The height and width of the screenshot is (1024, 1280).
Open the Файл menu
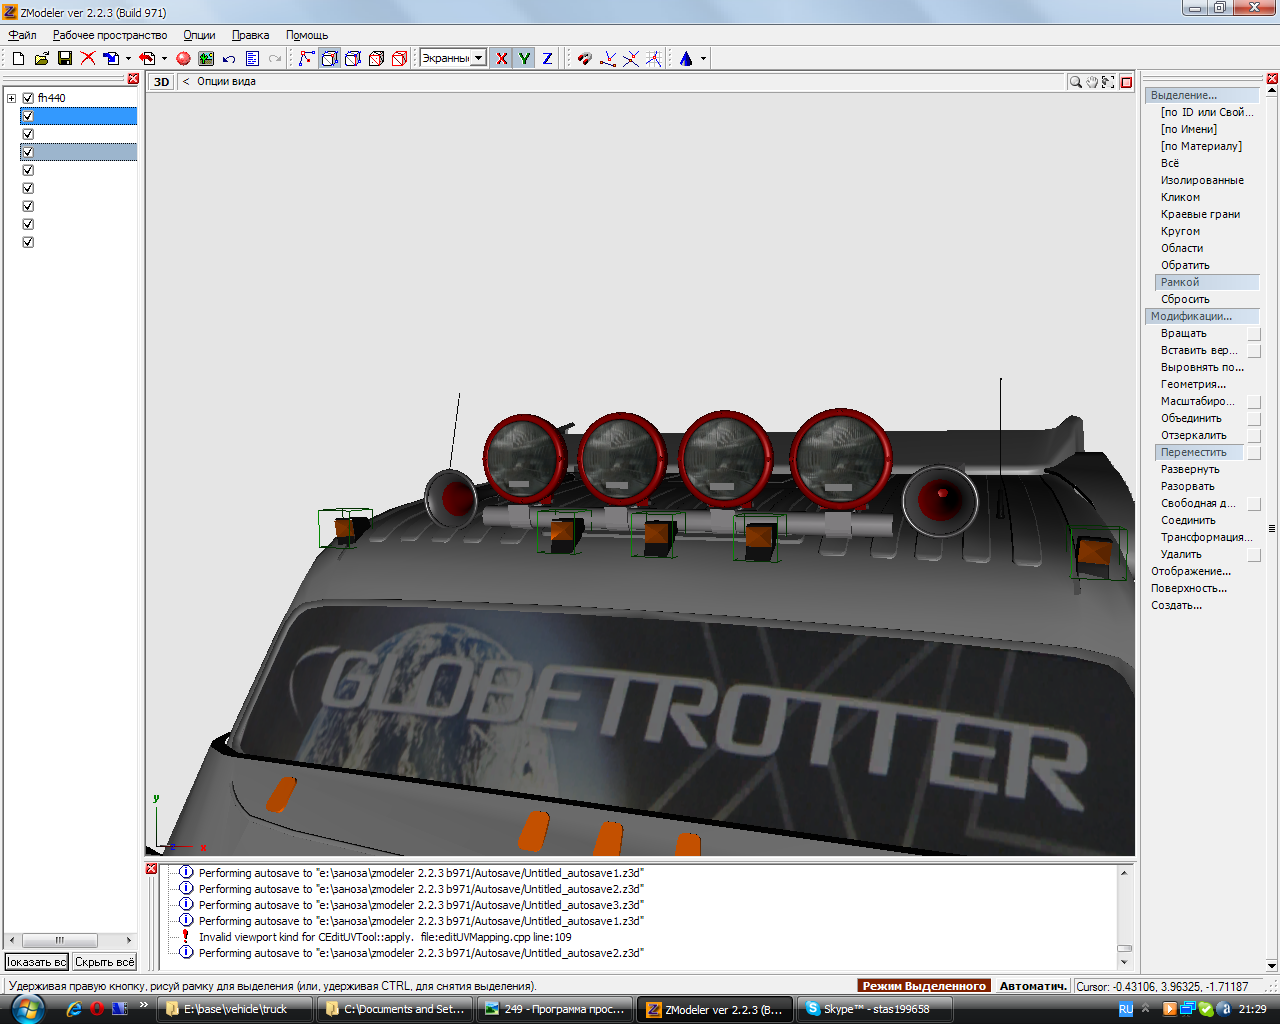tap(22, 35)
